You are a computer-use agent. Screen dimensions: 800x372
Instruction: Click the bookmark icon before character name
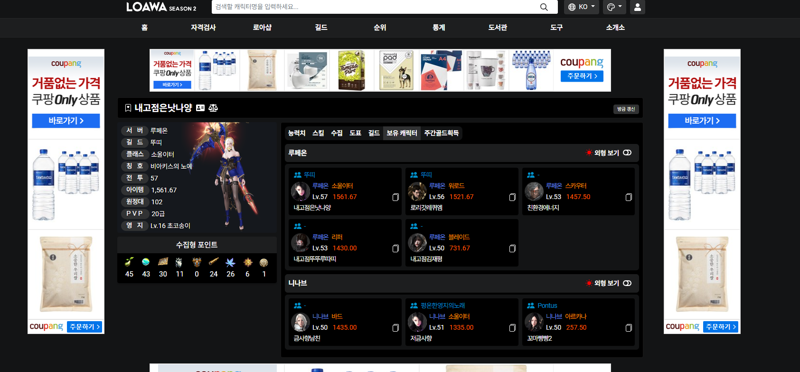pos(128,108)
